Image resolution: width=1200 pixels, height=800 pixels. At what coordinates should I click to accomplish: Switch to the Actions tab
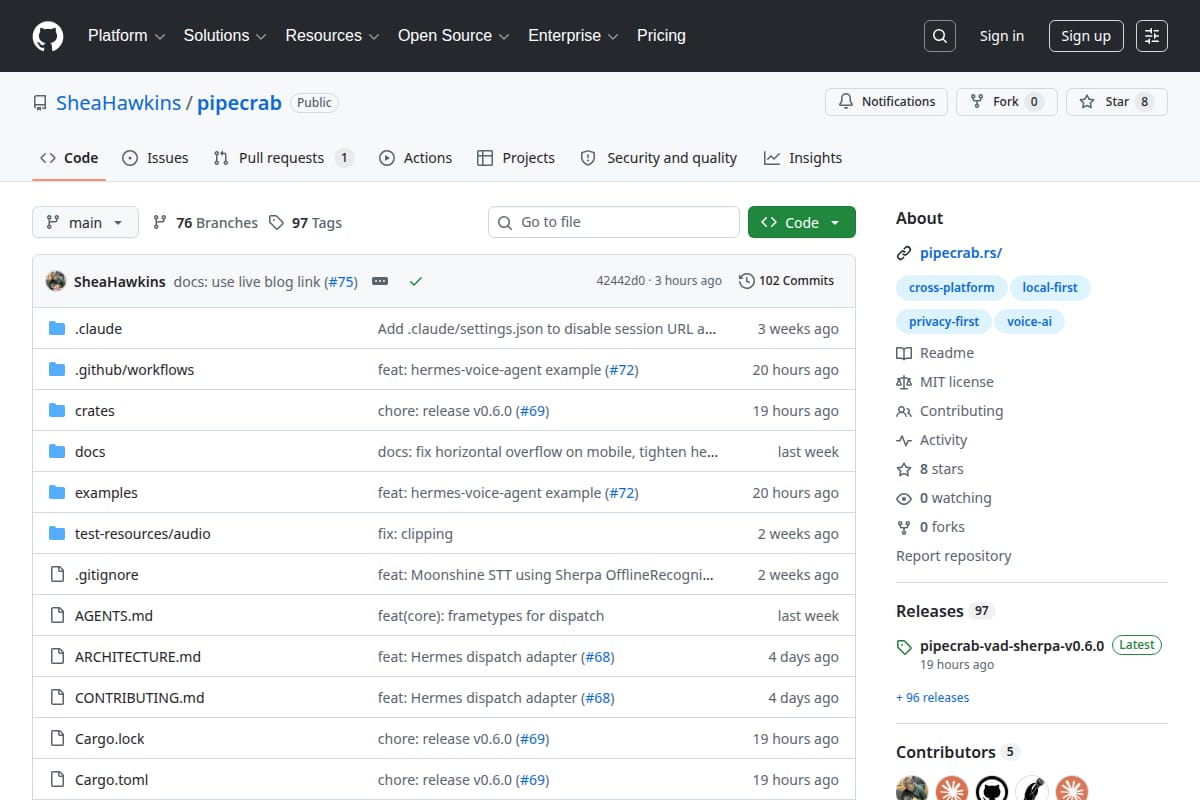[x=415, y=158]
